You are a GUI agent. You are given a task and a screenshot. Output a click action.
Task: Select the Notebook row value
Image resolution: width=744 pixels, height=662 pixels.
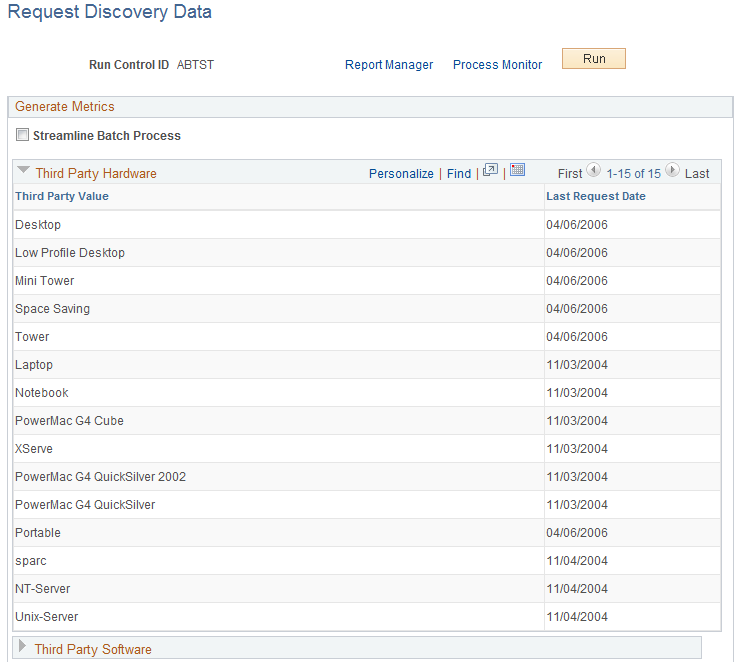[42, 393]
